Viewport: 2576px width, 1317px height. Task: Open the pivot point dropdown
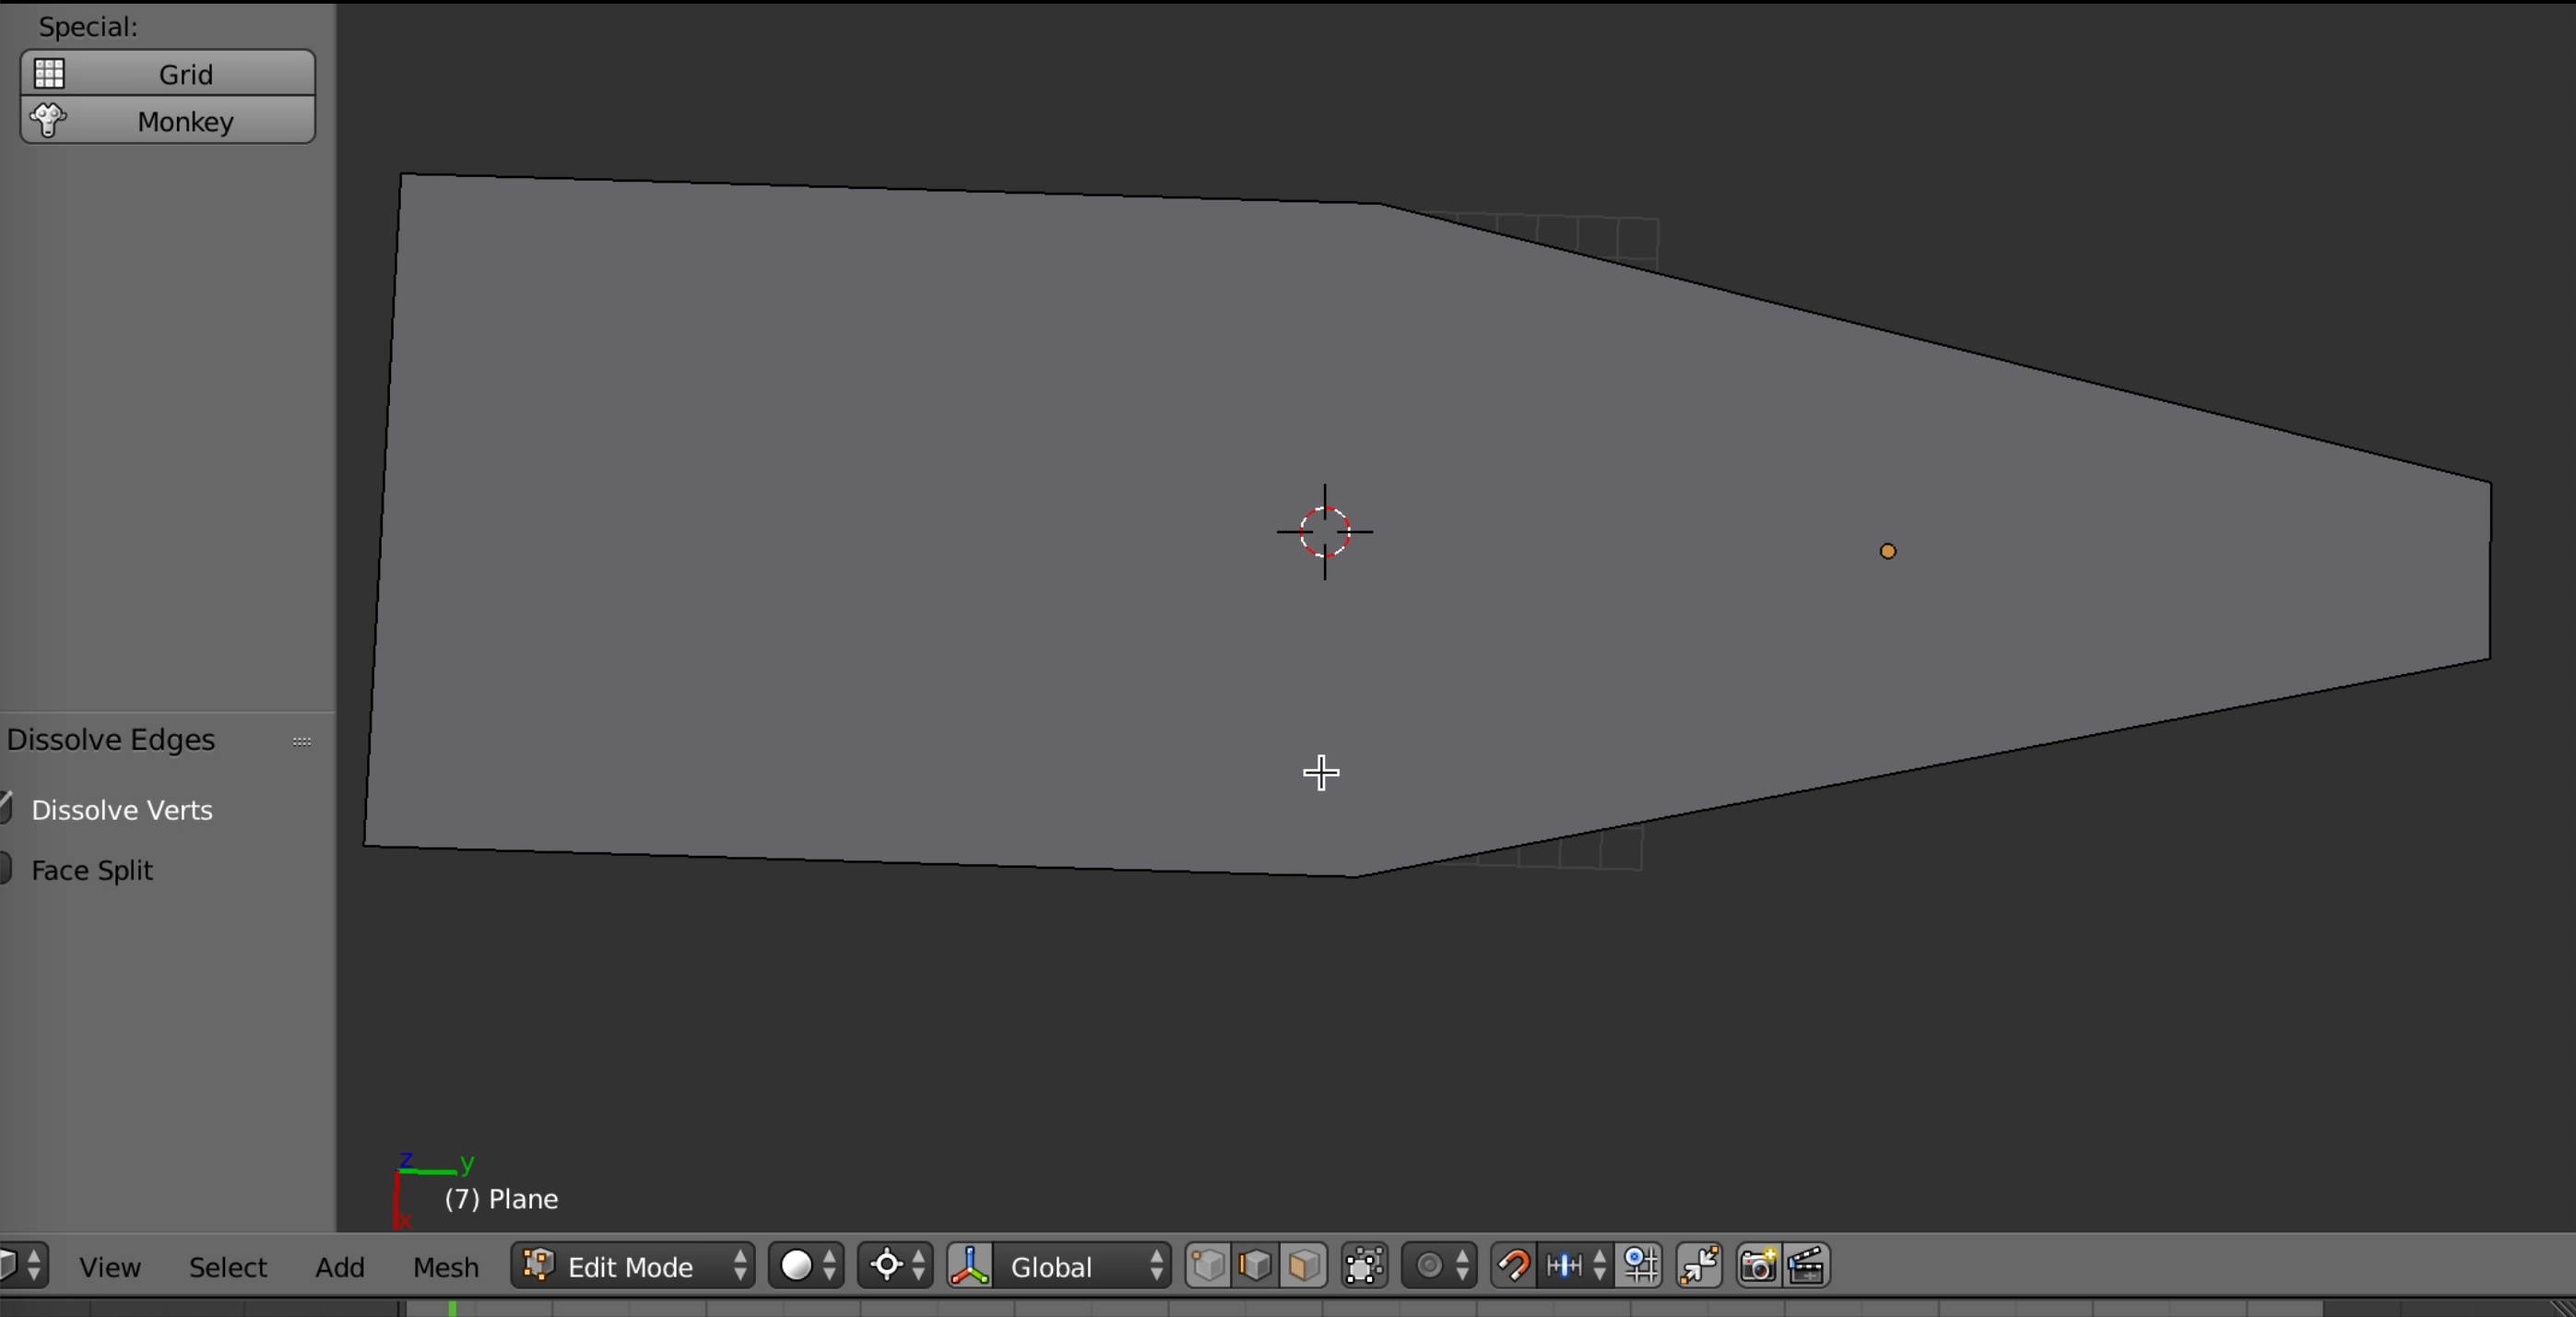[x=895, y=1266]
